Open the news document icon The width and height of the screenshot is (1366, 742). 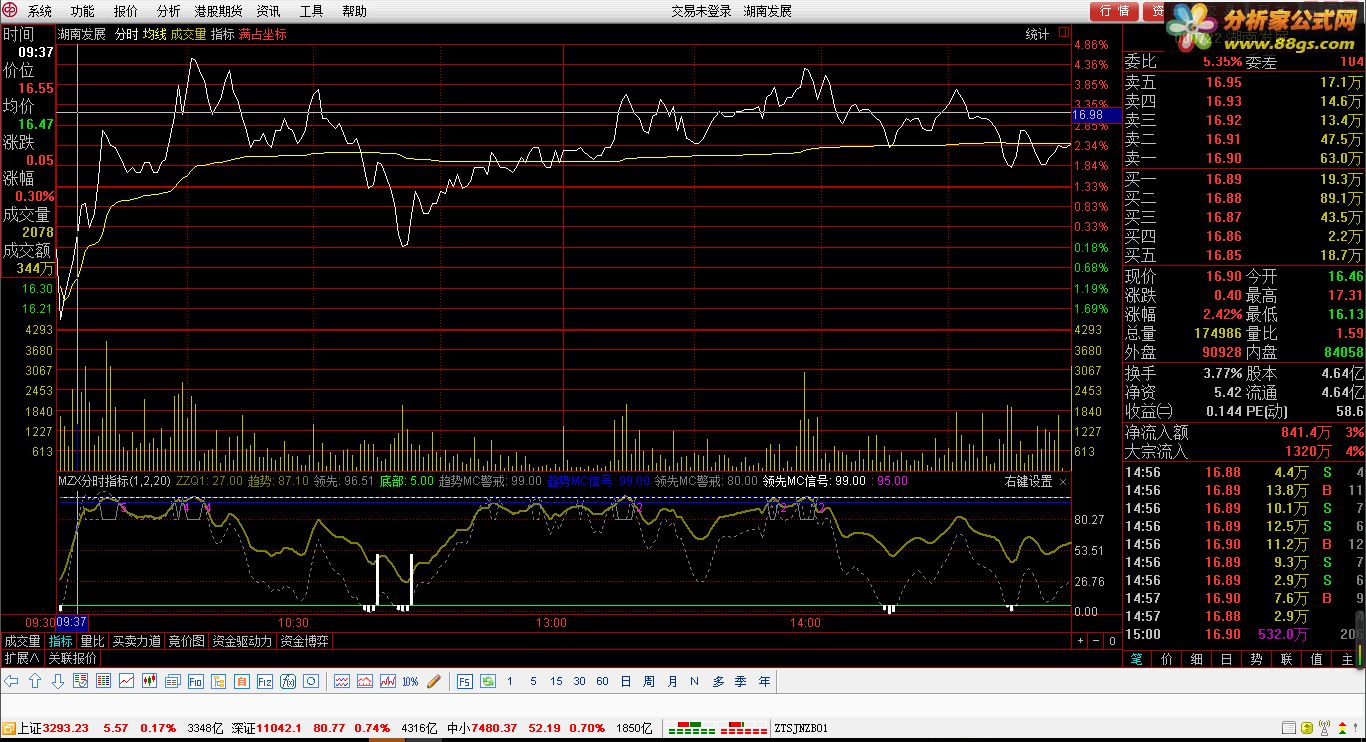pos(172,681)
